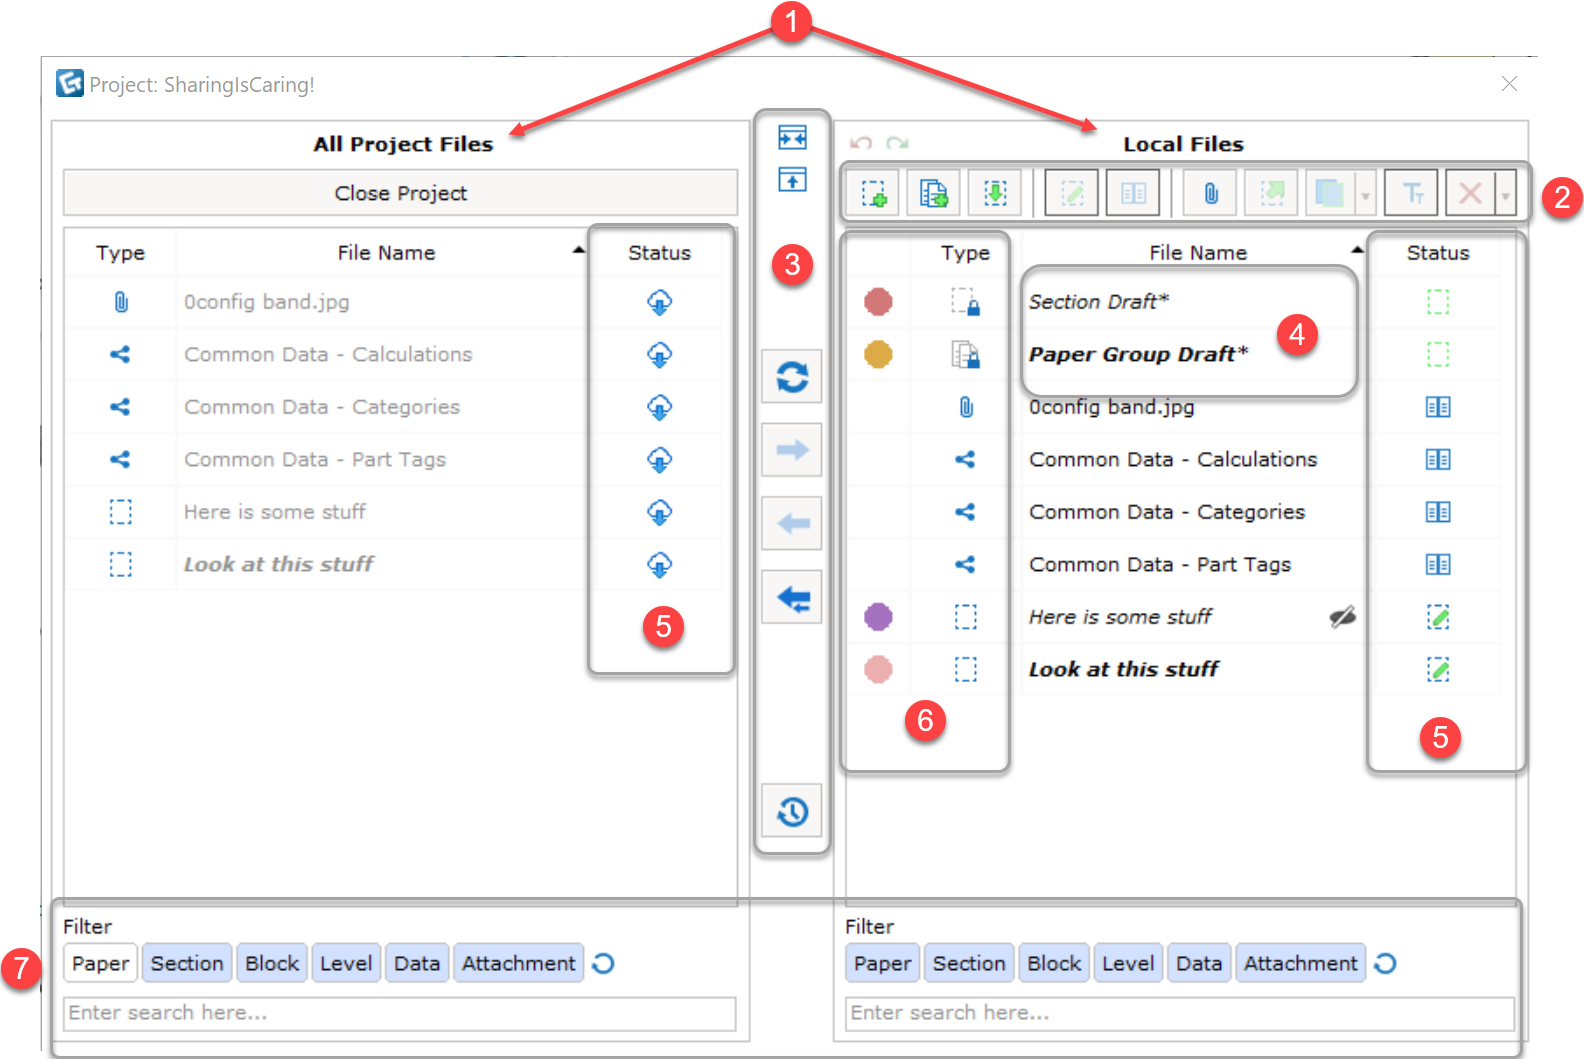Open the dropdown arrow beside the delete icon
Screen dimensions: 1584x1059
[x=1505, y=193]
